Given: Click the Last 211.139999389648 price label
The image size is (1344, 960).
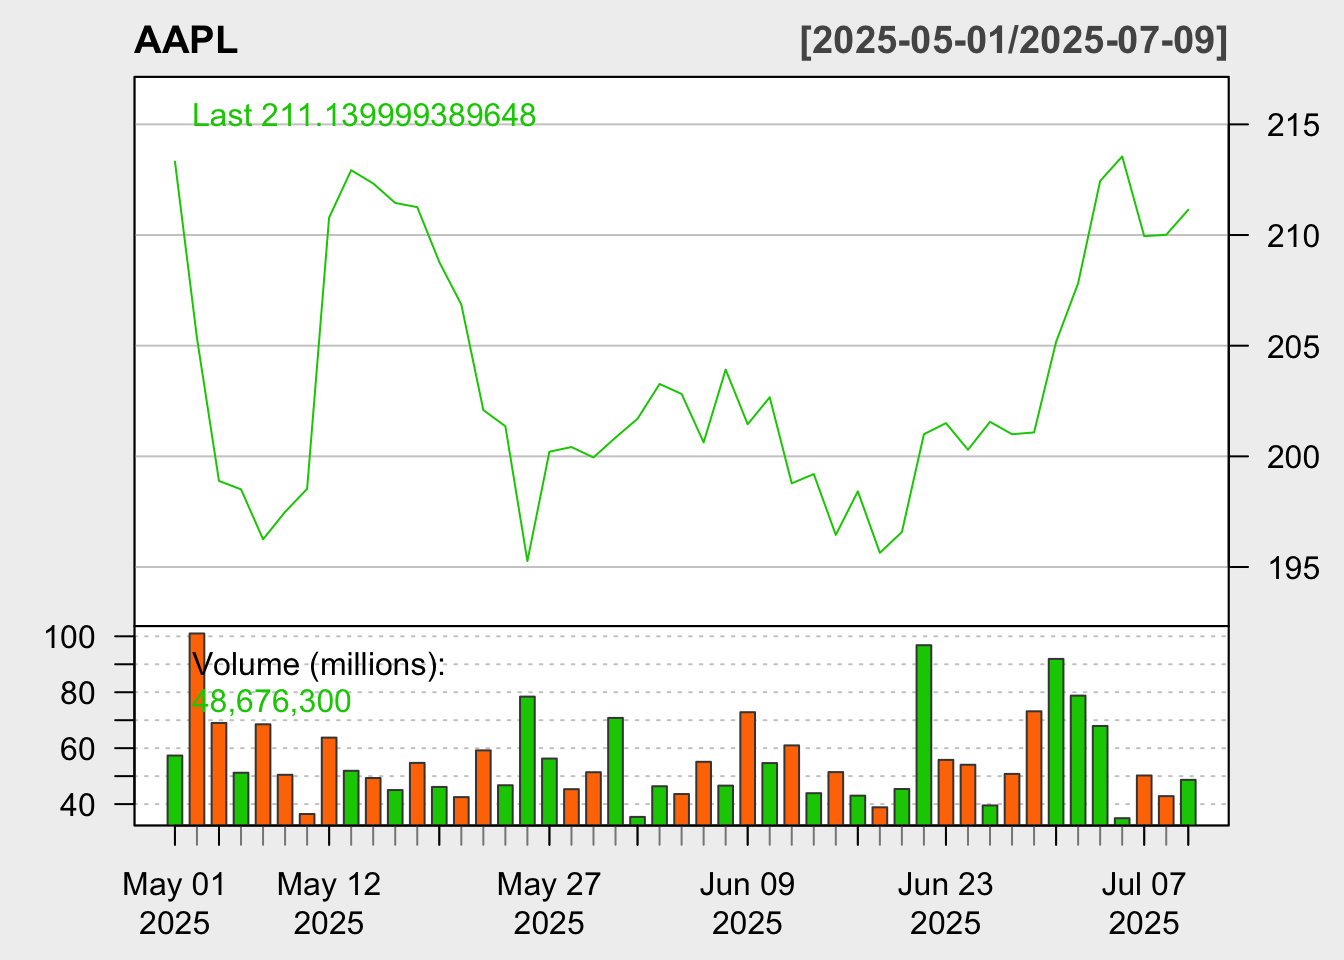Looking at the screenshot, I should (364, 115).
